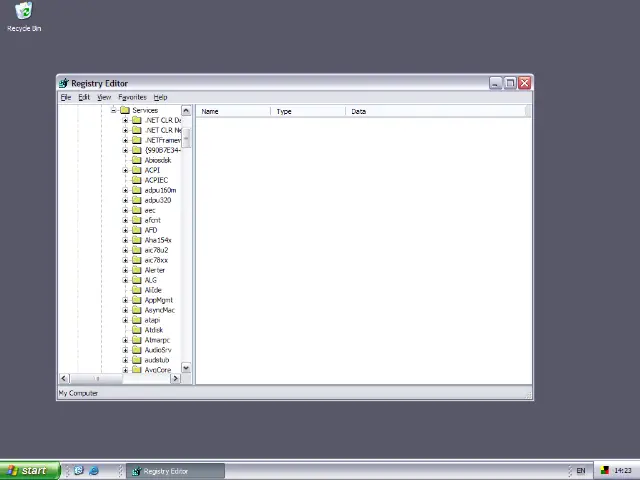Collapse the Services key

click(x=113, y=110)
